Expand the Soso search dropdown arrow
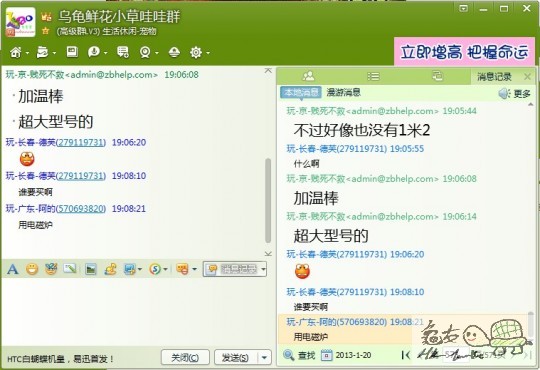The image size is (540, 370). pos(165,269)
